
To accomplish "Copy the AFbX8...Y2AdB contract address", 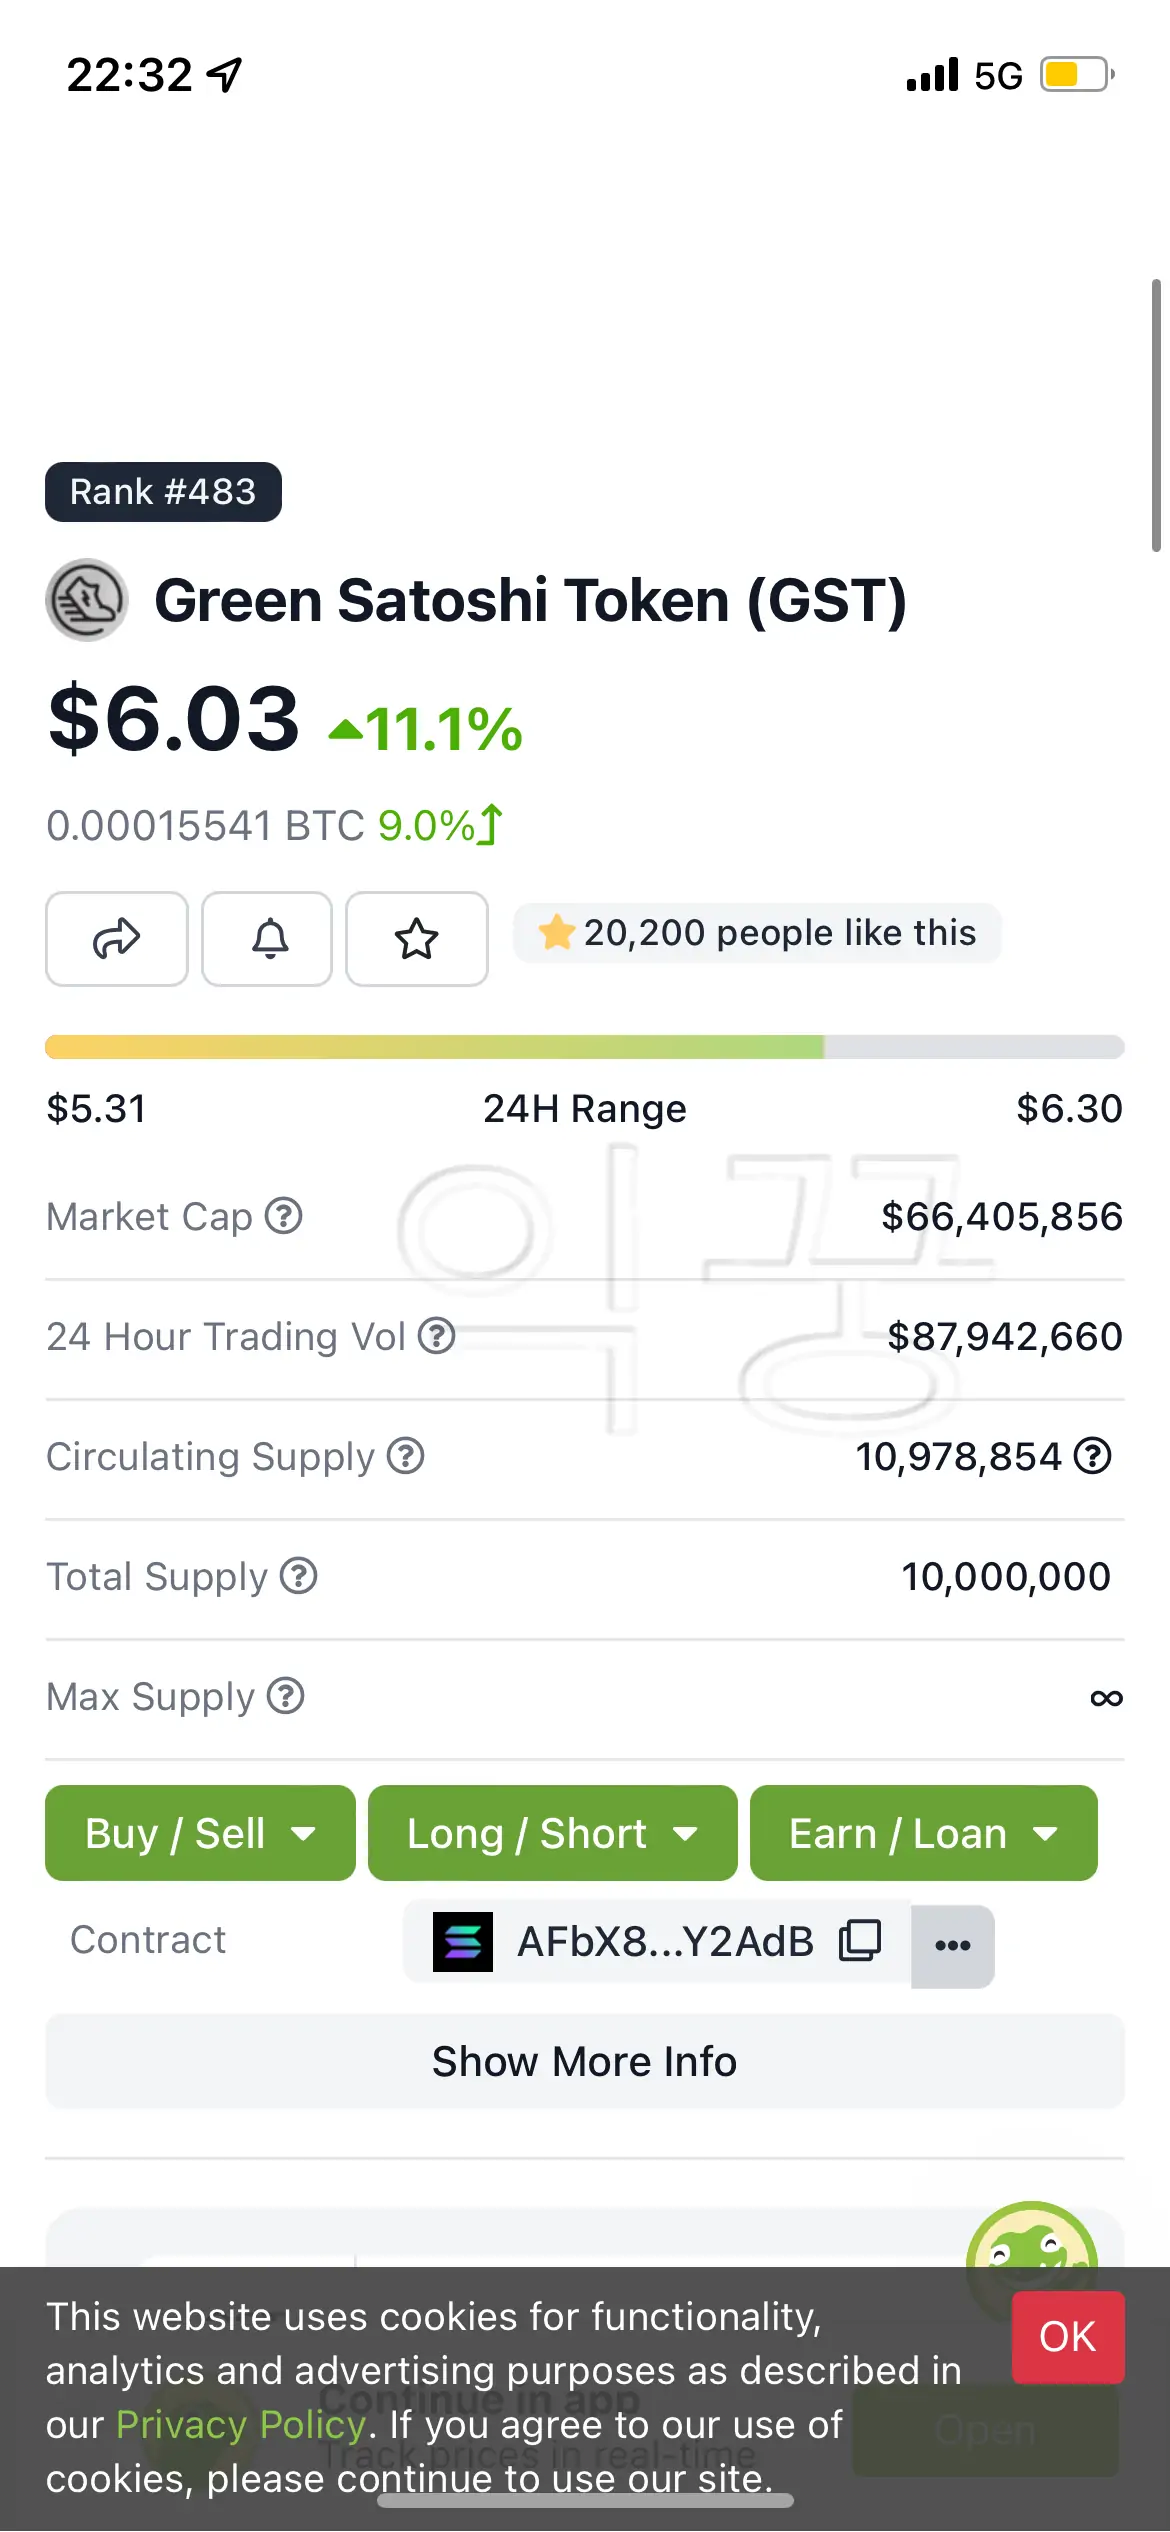I will (860, 1941).
